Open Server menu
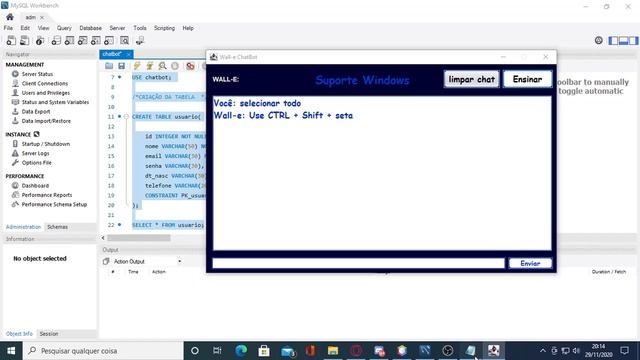 117,28
